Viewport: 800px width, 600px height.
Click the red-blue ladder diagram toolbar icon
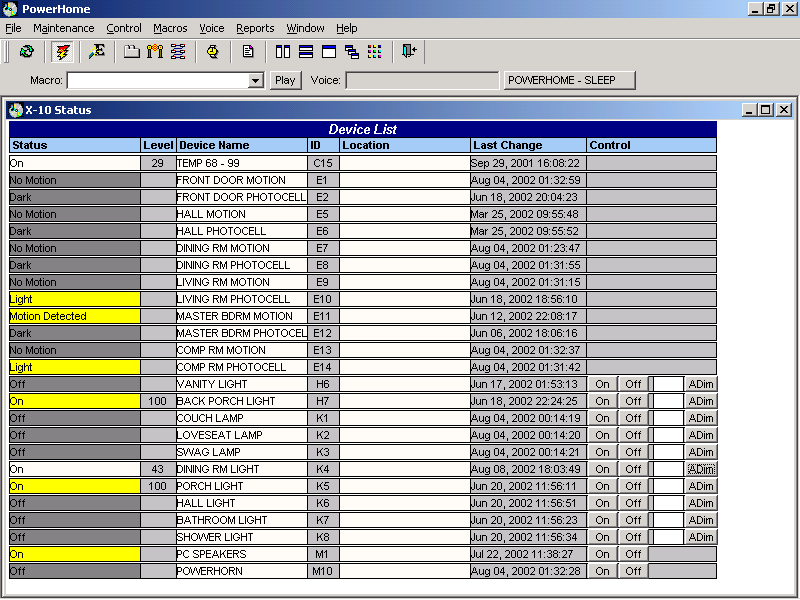pyautogui.click(x=178, y=52)
